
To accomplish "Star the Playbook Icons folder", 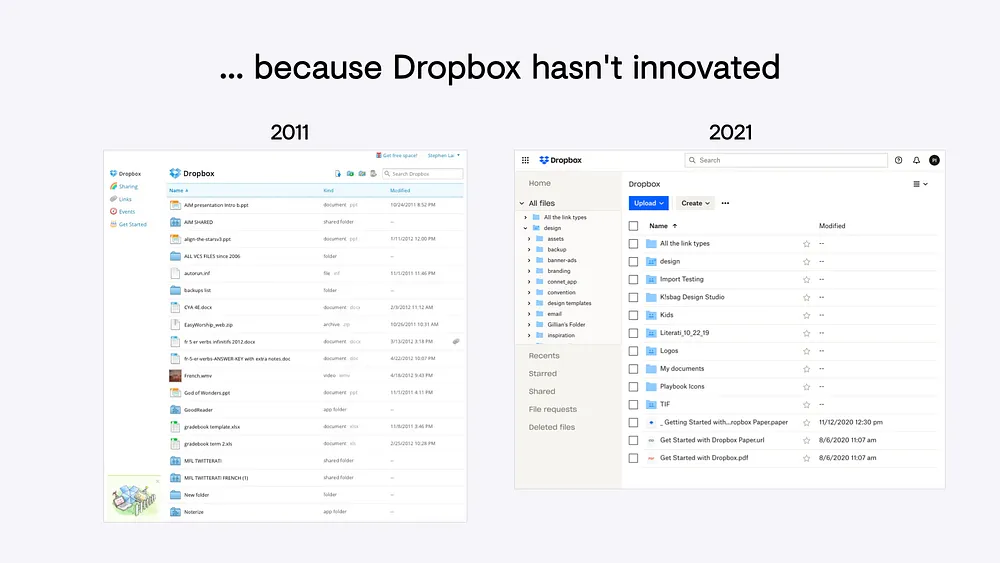I will point(807,387).
